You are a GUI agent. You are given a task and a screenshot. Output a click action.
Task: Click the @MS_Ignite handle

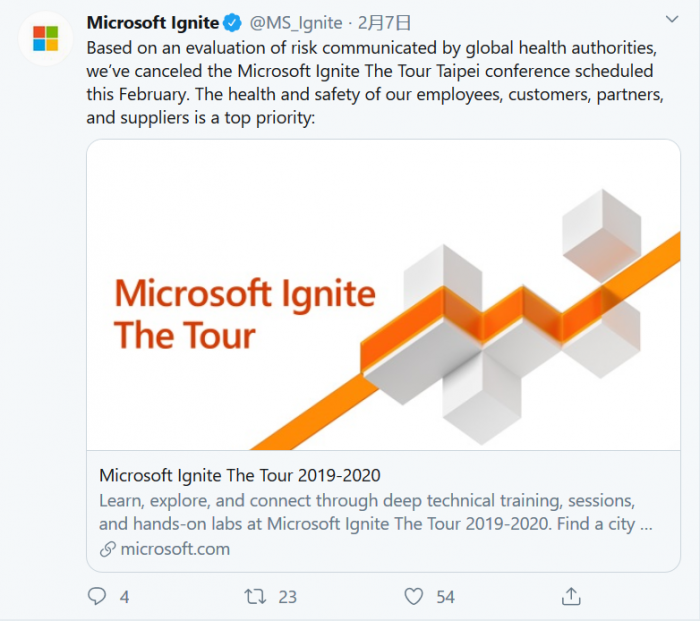click(297, 22)
